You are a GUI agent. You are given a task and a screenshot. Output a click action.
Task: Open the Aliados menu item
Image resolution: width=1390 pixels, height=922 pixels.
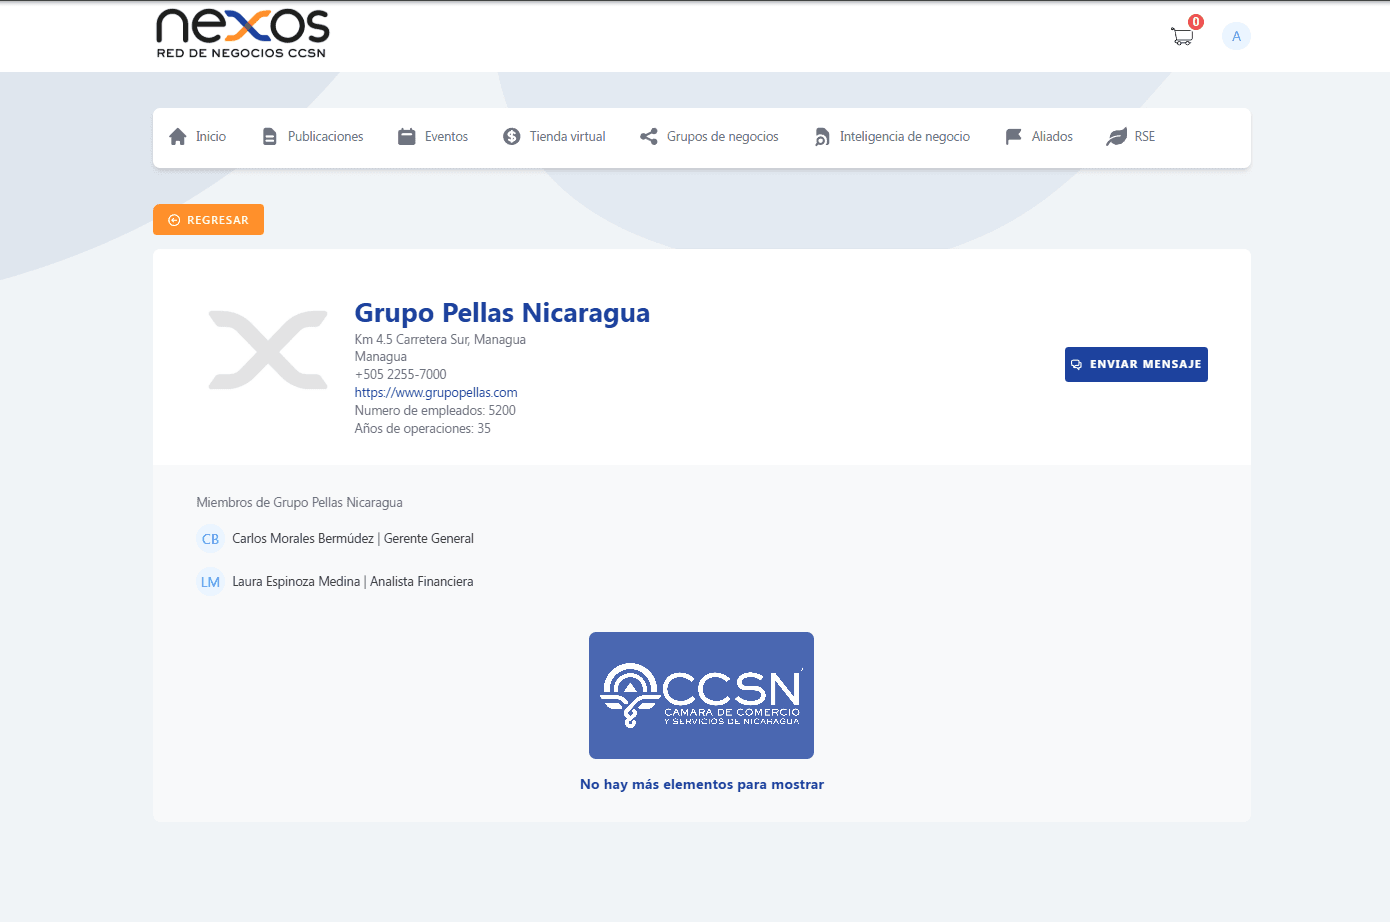pyautogui.click(x=1039, y=137)
